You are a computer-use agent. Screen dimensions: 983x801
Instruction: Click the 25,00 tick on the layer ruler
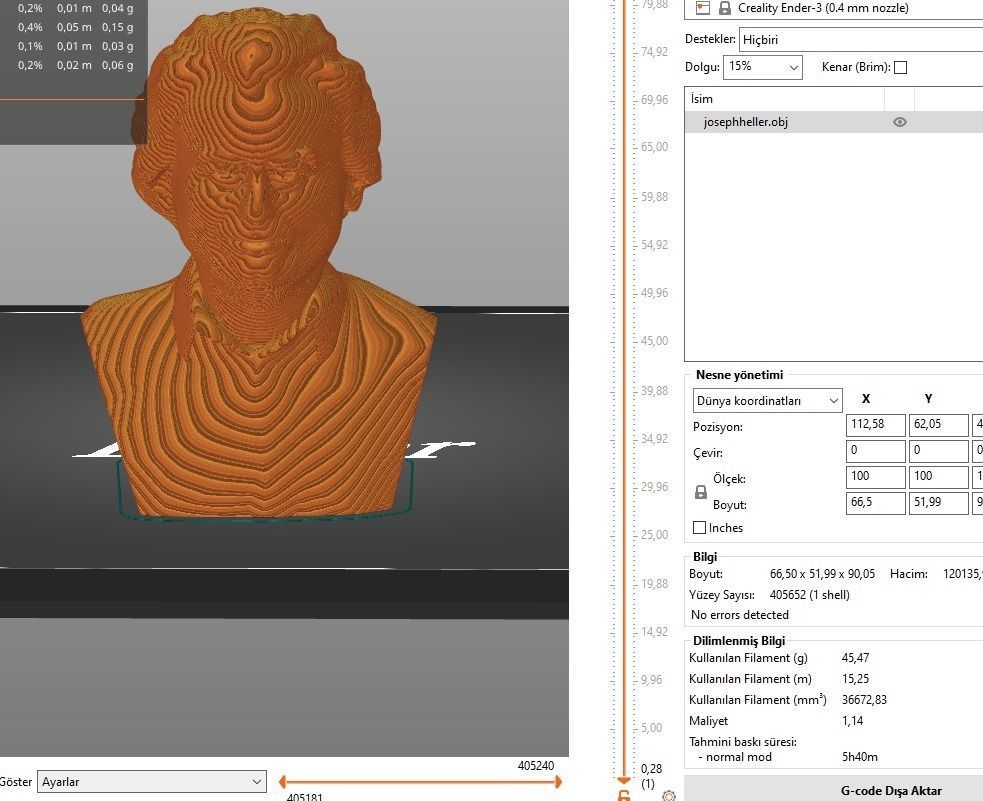[654, 535]
